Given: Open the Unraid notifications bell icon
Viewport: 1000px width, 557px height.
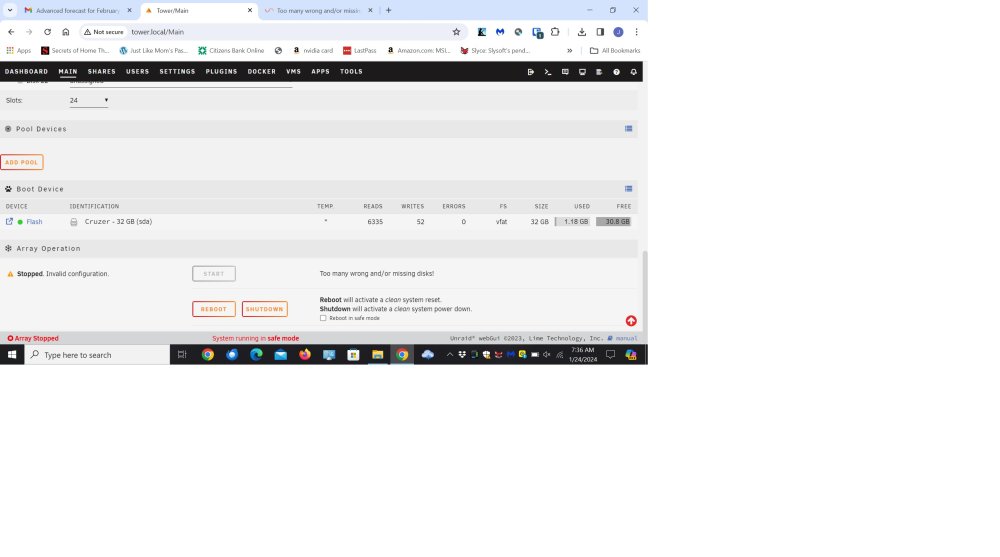Looking at the screenshot, I should 633,72.
